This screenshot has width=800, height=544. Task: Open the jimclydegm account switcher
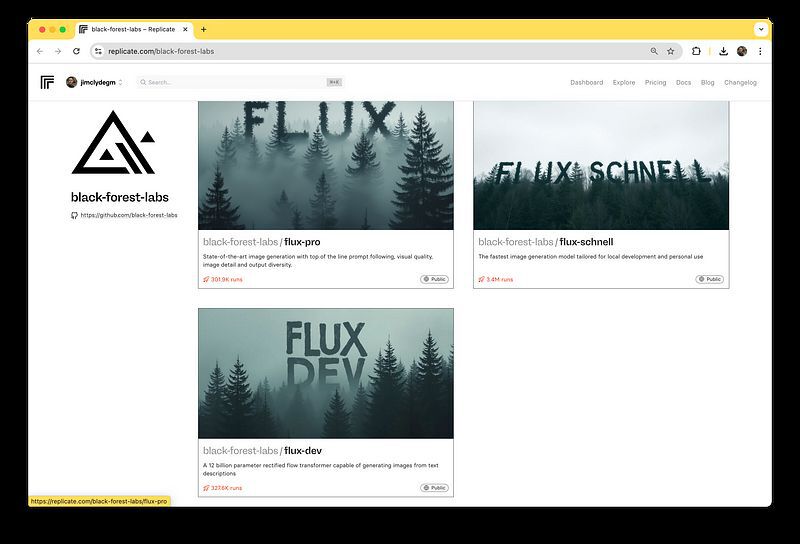[94, 82]
